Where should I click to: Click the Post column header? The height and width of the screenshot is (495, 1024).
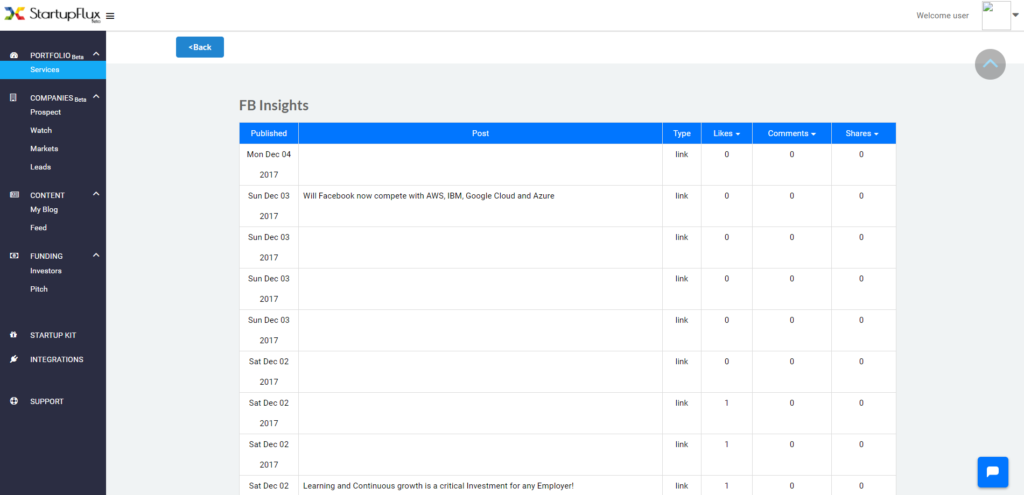coord(481,133)
